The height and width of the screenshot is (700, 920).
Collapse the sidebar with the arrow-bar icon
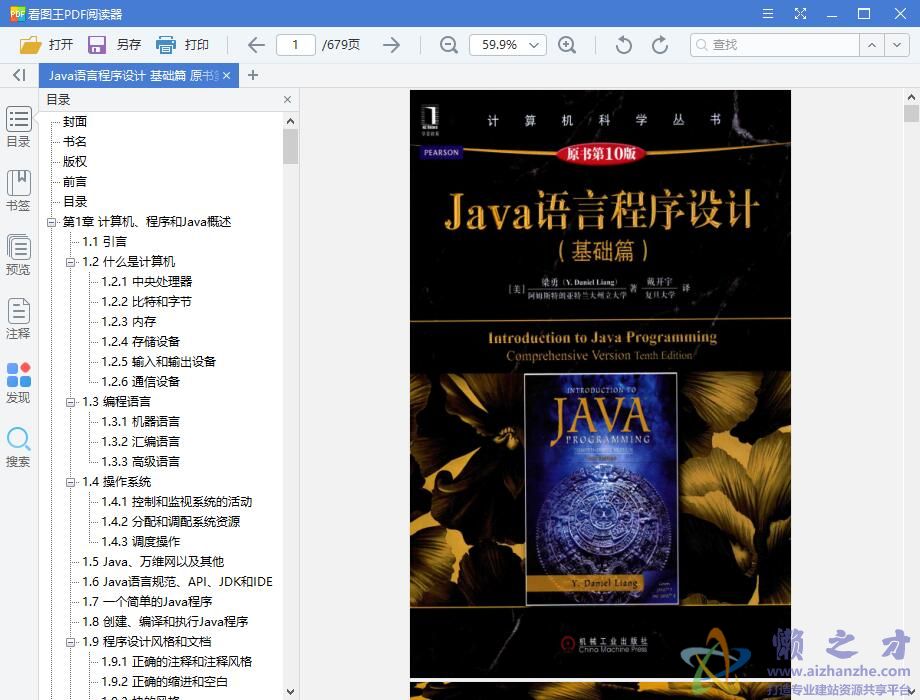point(19,75)
